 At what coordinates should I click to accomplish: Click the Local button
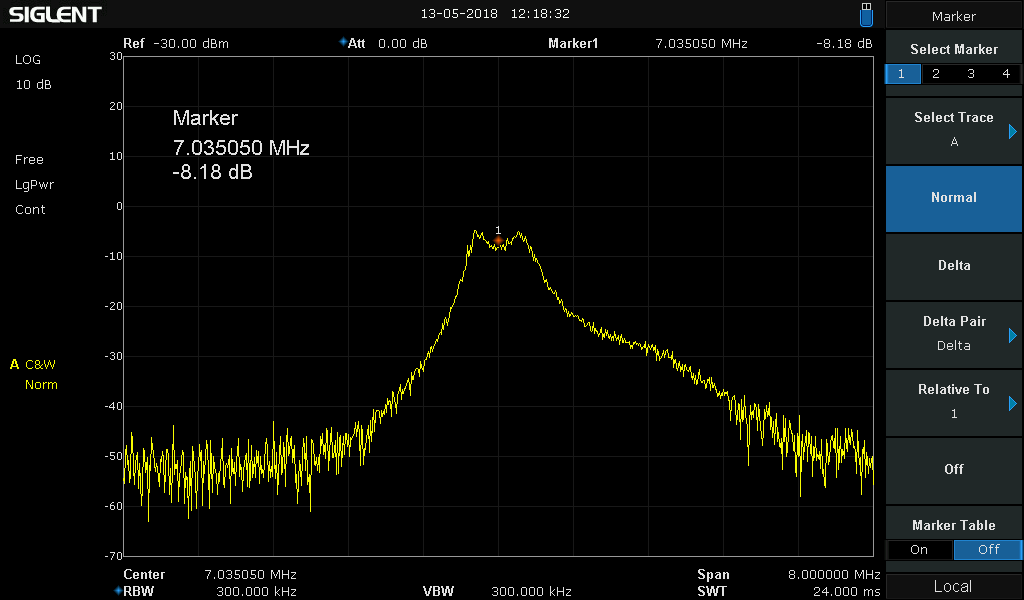(x=953, y=586)
